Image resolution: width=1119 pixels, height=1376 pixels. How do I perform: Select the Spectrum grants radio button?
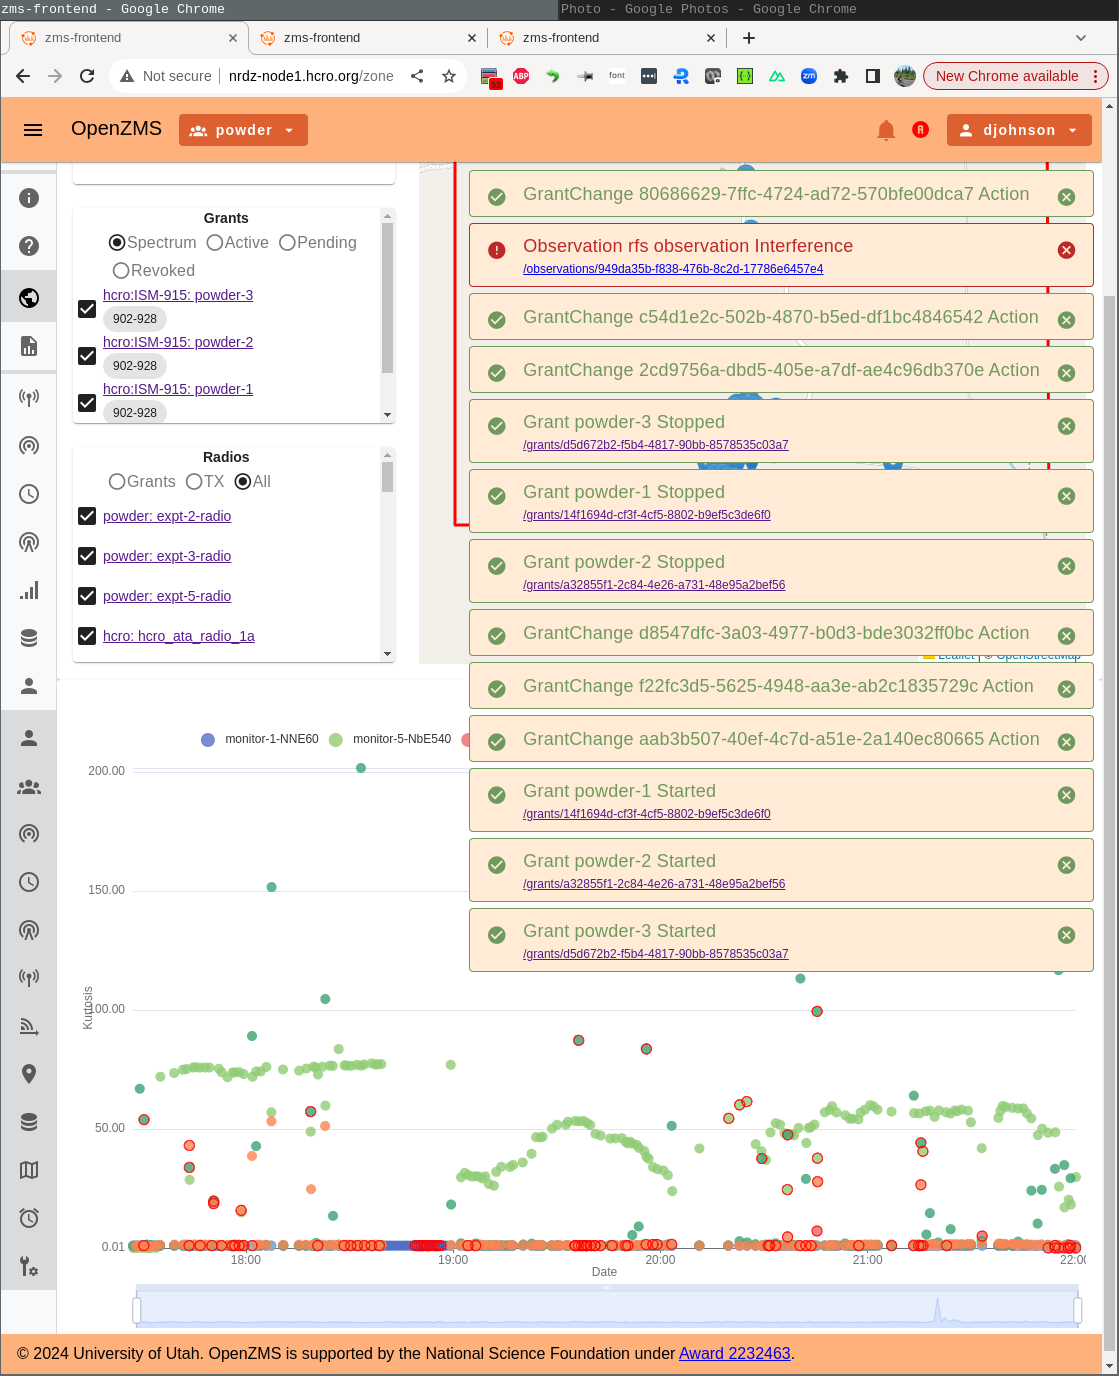click(x=117, y=243)
